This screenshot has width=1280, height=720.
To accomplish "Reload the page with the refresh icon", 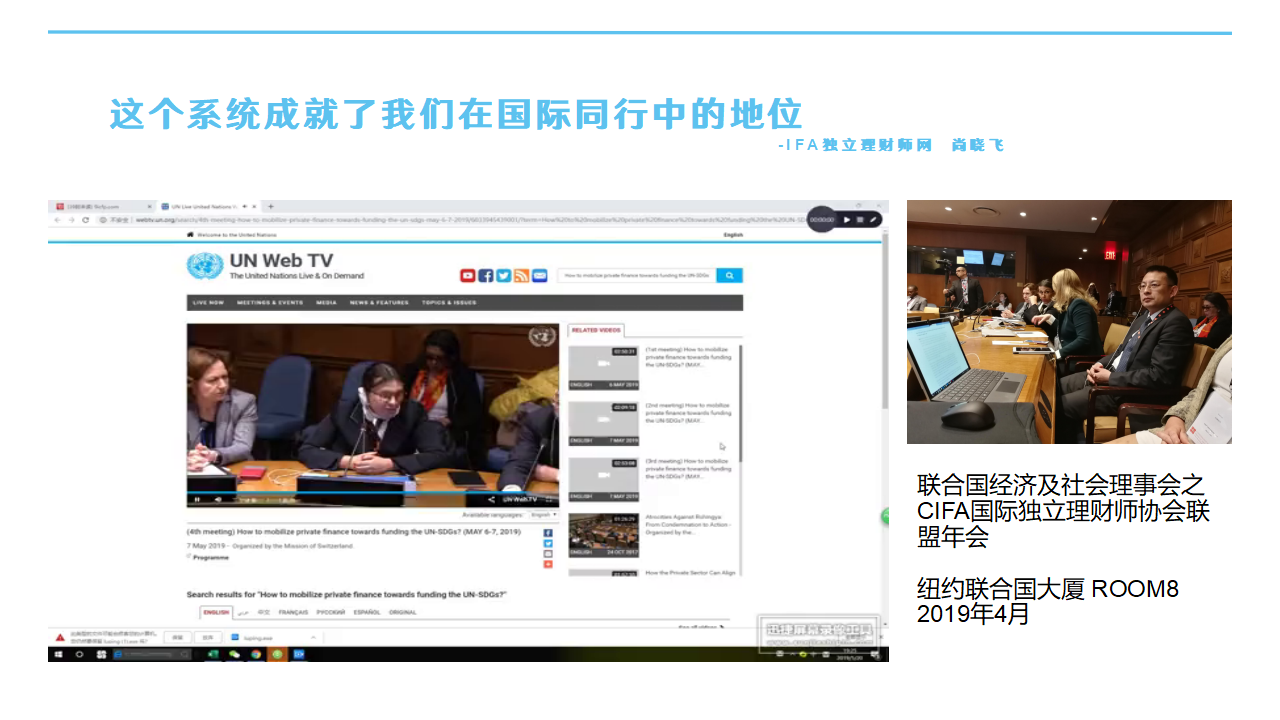I will pos(86,219).
